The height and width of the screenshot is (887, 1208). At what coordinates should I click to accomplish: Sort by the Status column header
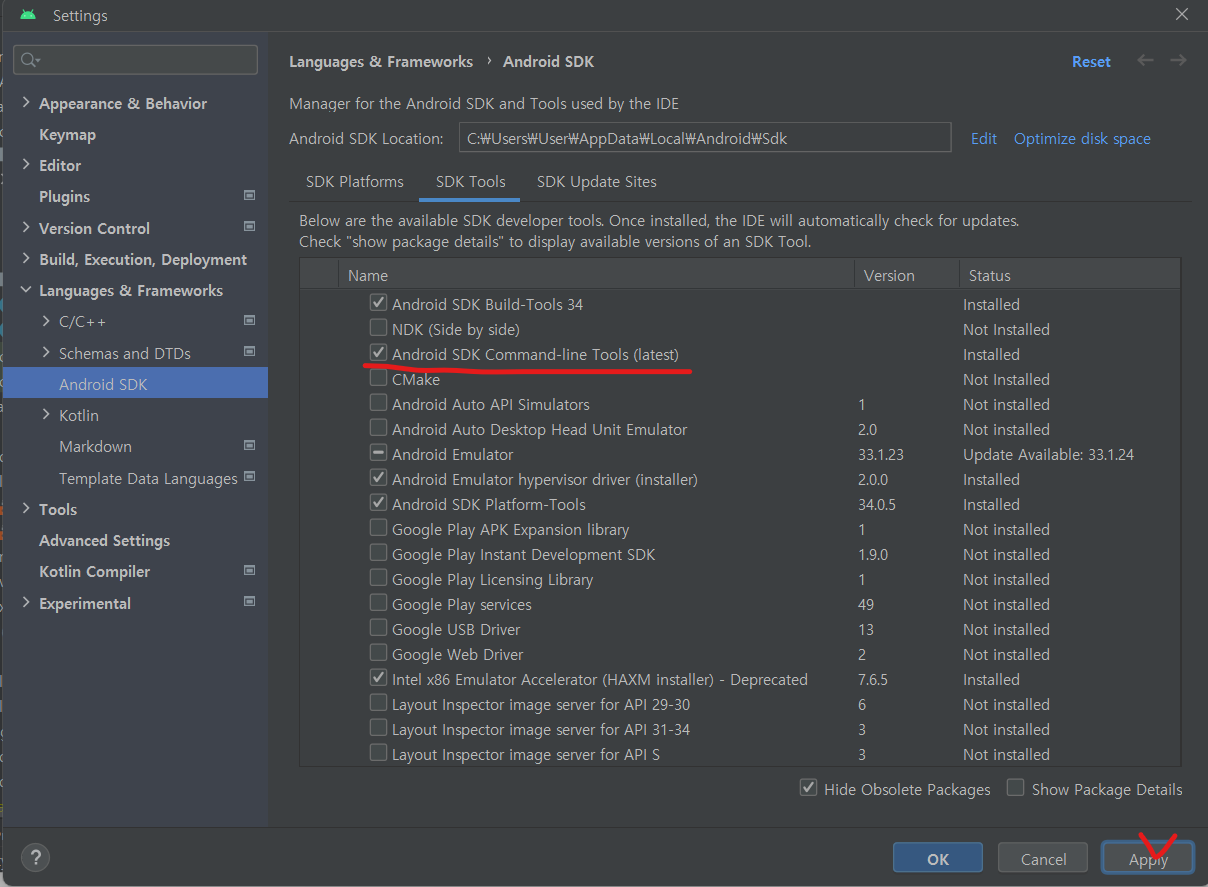tap(1069, 275)
